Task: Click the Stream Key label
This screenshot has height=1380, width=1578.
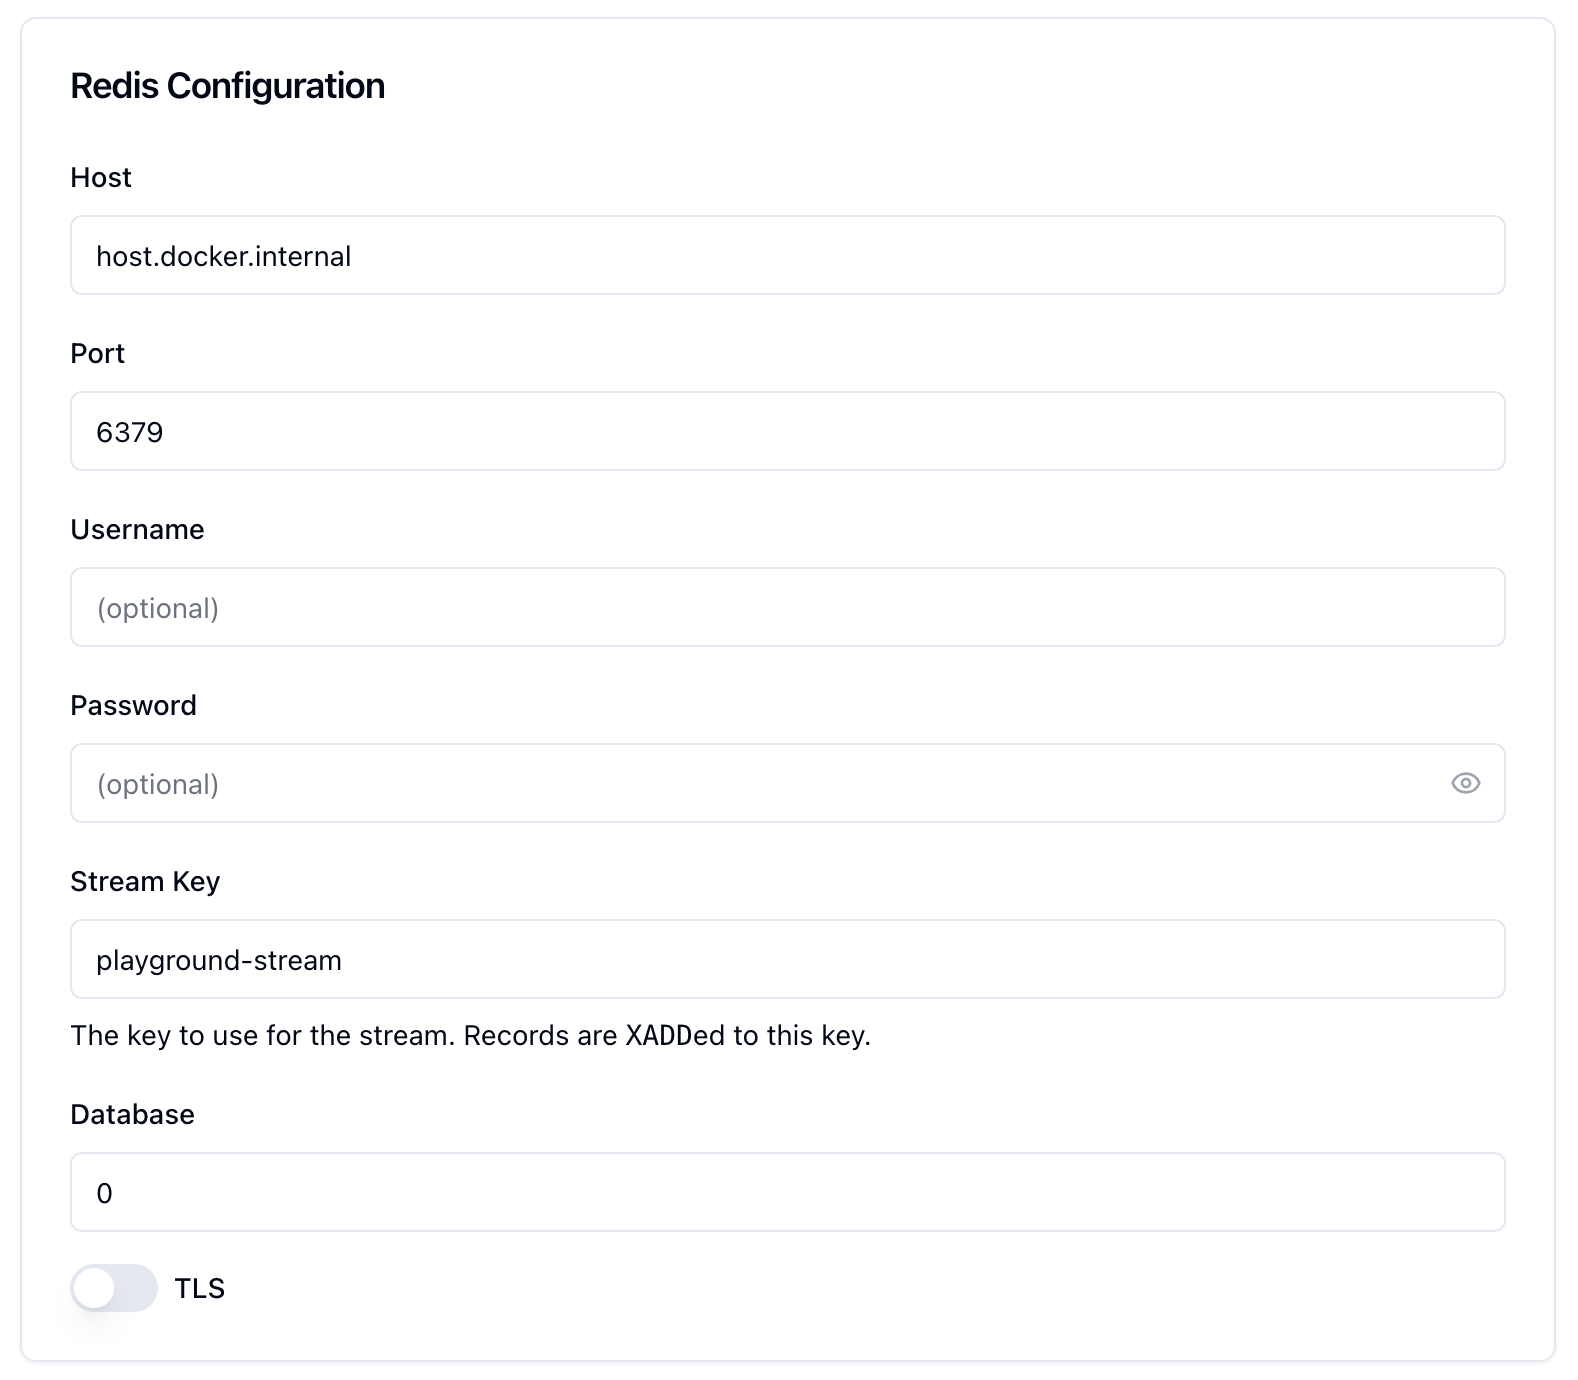Action: click(145, 881)
